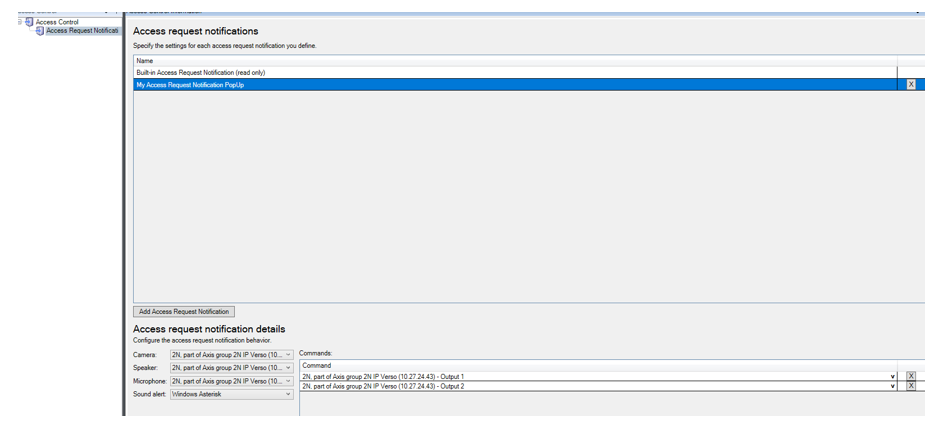Viewport: 950px width, 423px height.
Task: Open the Microphone dropdown
Action: click(289, 381)
